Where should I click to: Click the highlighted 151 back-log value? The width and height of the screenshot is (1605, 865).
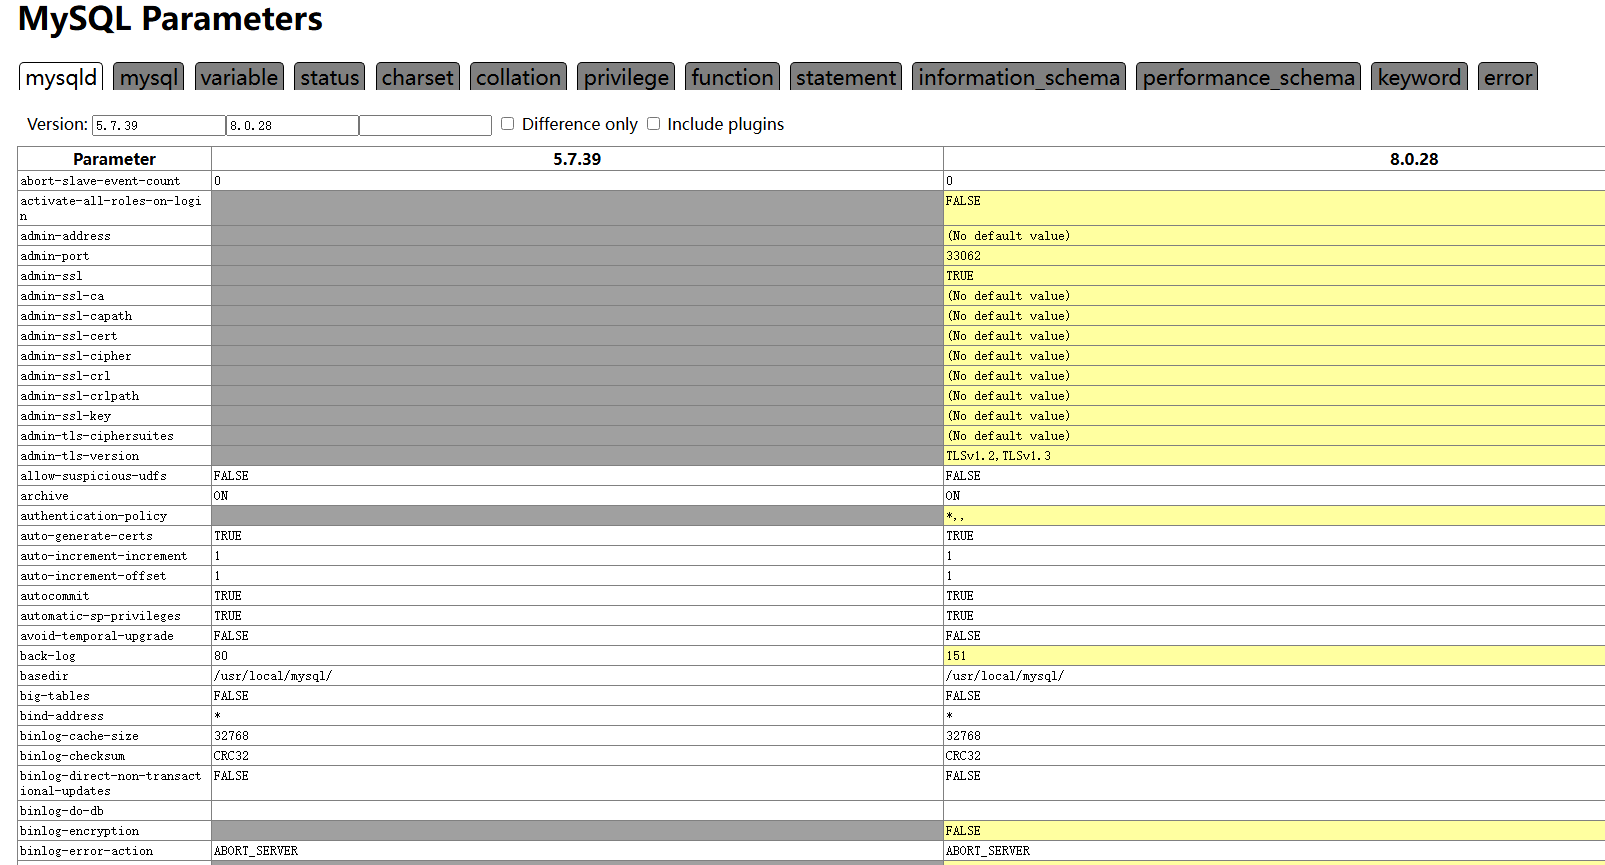tap(956, 656)
